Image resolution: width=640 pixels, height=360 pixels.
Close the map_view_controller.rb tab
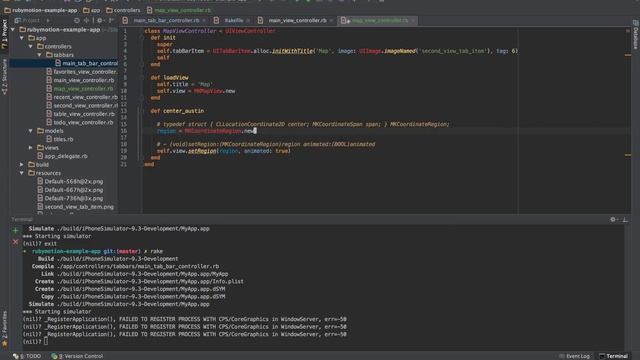coord(413,20)
